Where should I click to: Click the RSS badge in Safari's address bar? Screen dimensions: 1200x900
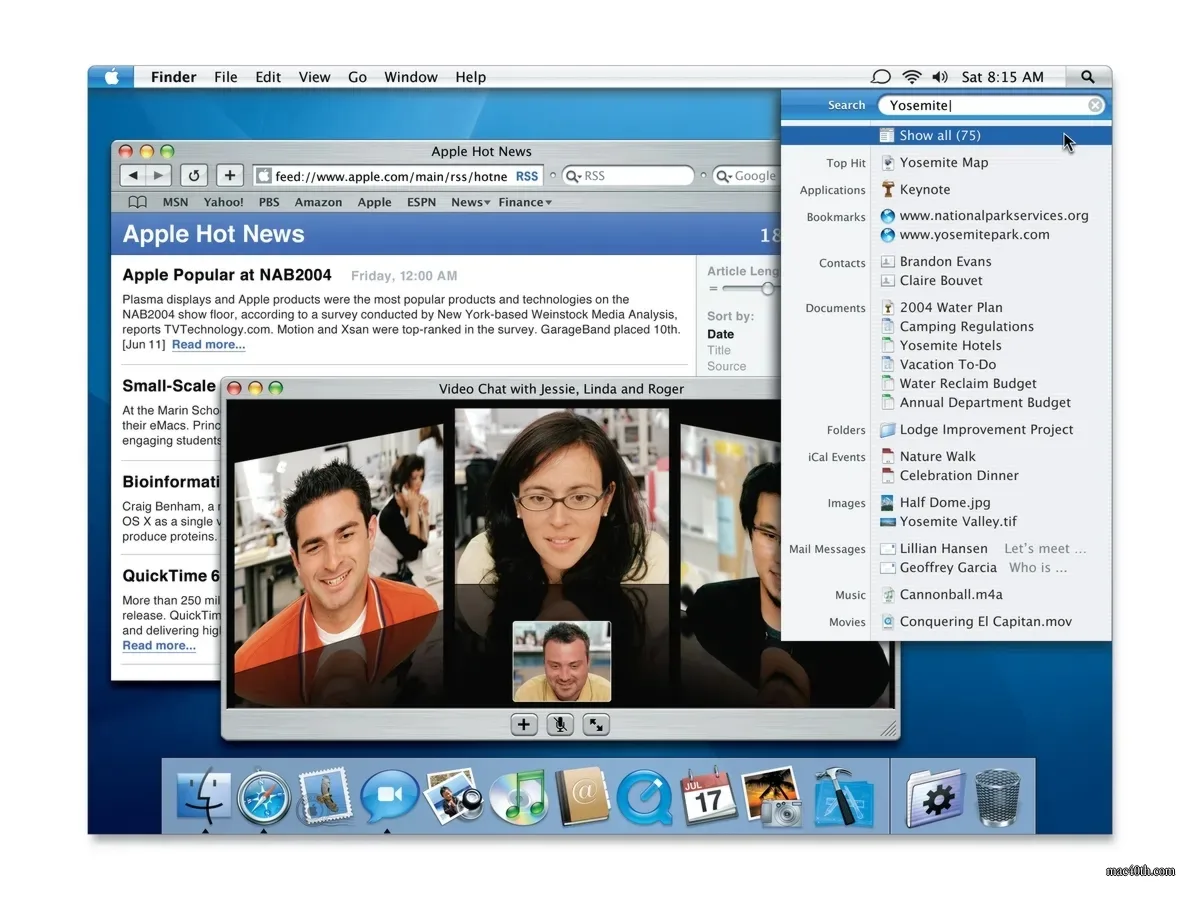tap(527, 175)
